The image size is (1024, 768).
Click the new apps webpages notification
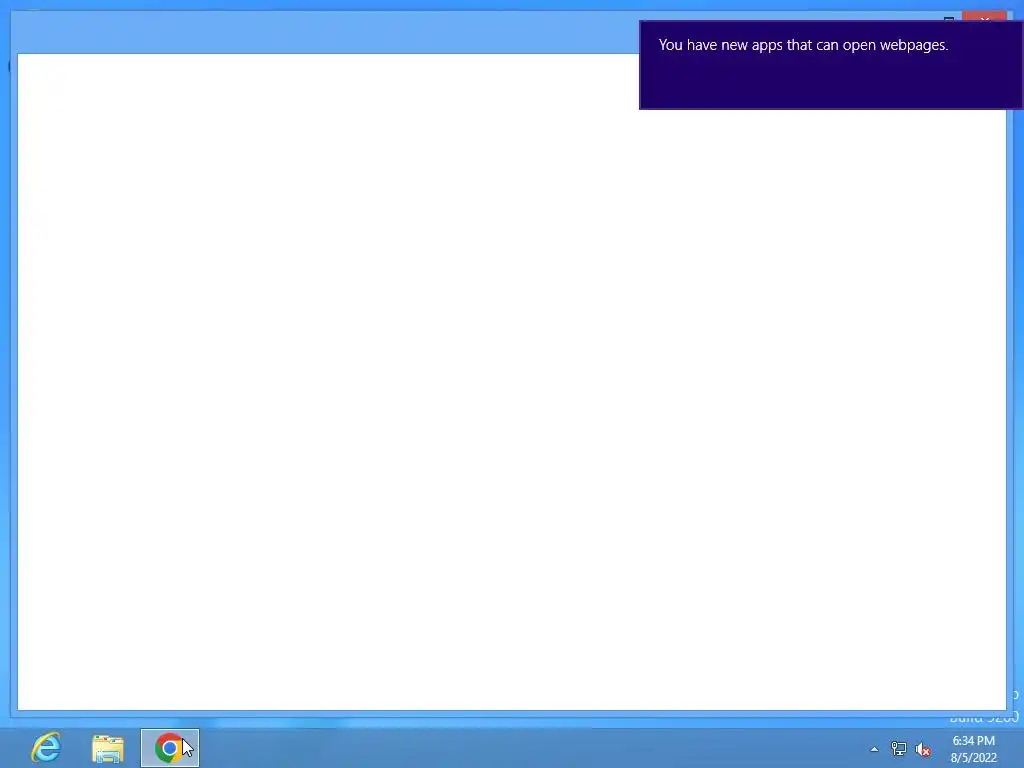831,65
